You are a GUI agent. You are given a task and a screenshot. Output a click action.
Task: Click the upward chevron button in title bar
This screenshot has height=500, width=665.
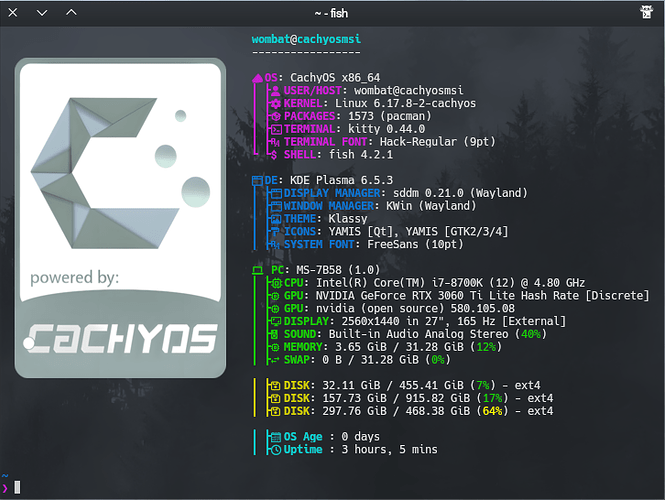point(71,13)
